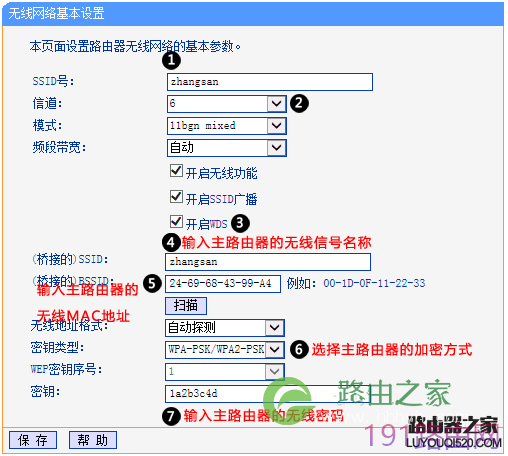Click the (桥接的)BSSID MAC address field
Viewport: 508px width, 456px height.
point(223,284)
